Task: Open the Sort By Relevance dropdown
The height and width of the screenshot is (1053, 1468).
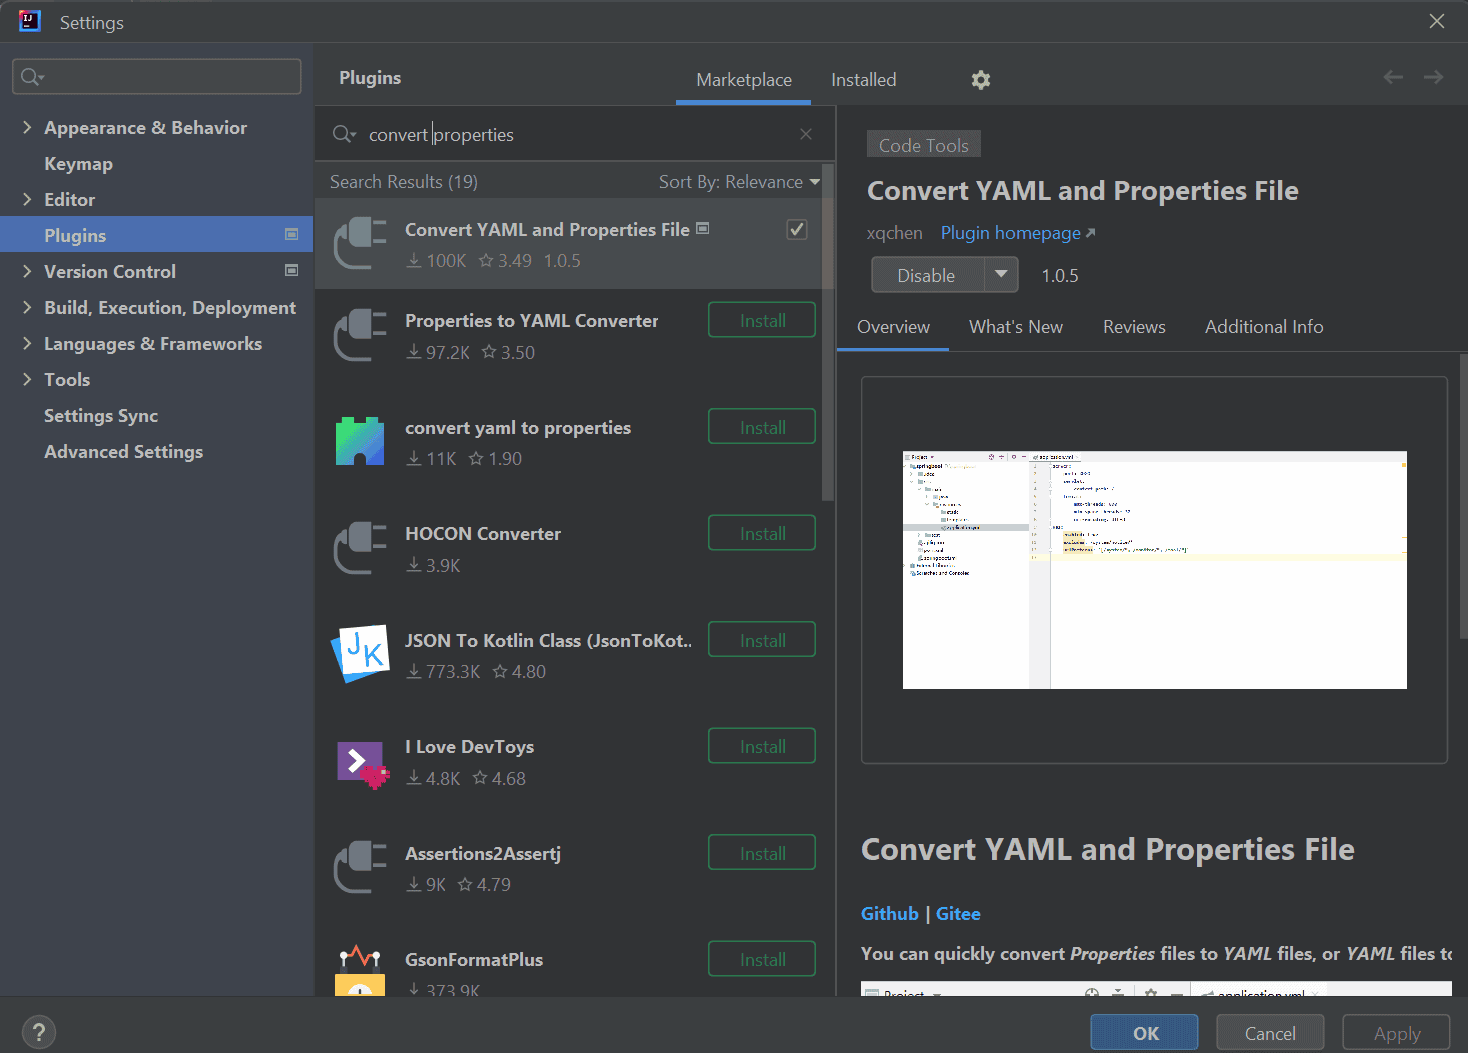Action: point(739,181)
